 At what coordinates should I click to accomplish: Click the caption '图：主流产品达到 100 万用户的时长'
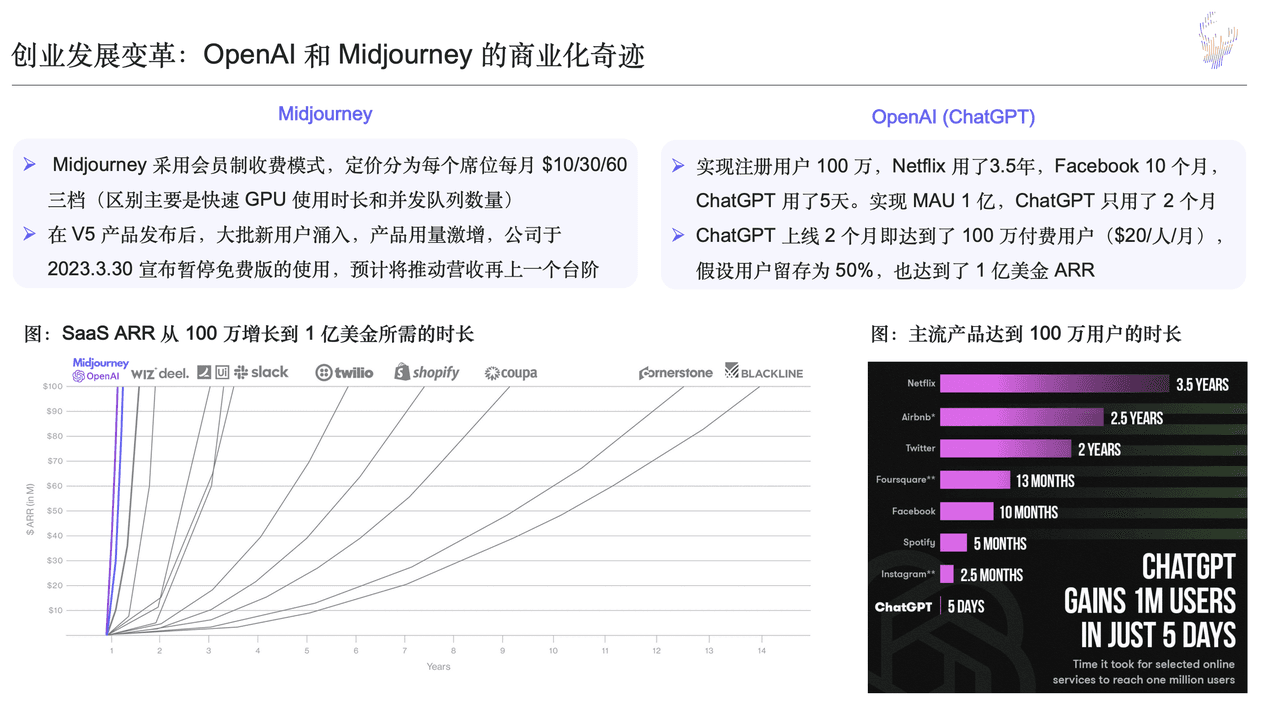(x=1026, y=334)
